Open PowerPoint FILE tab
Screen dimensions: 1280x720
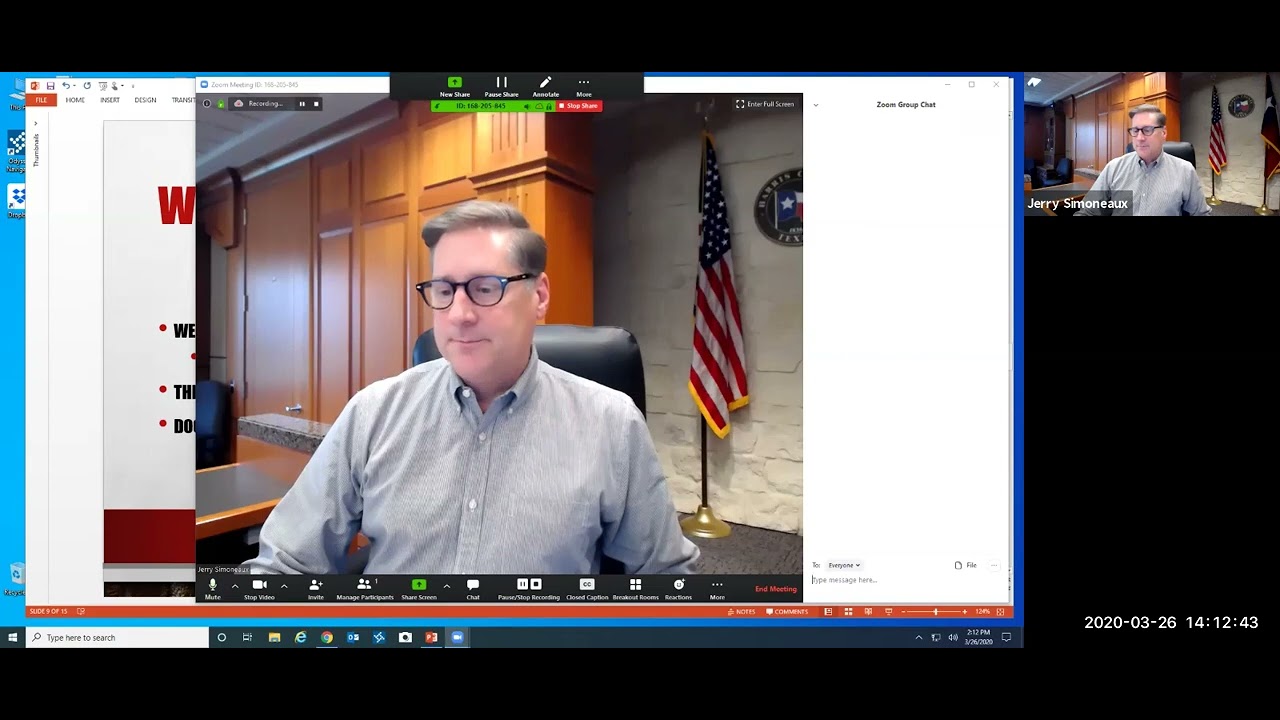[41, 100]
